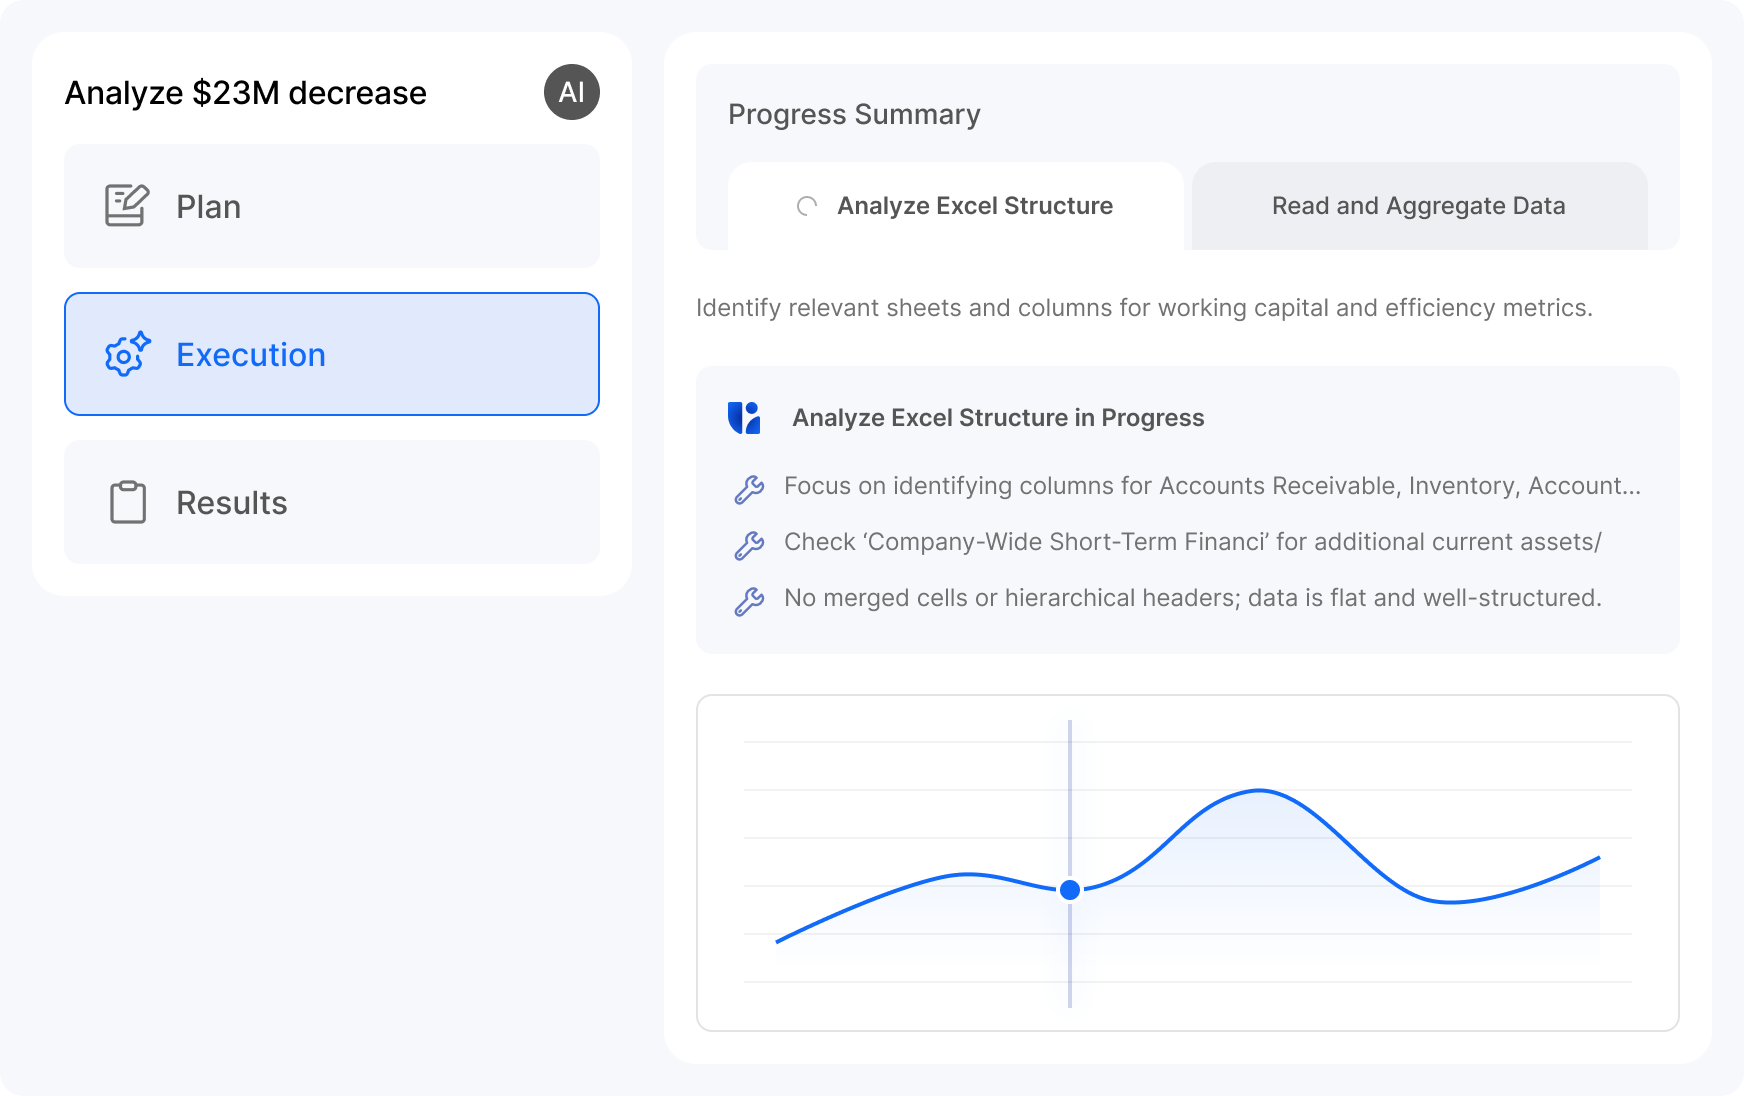Open the Results step

tap(332, 502)
